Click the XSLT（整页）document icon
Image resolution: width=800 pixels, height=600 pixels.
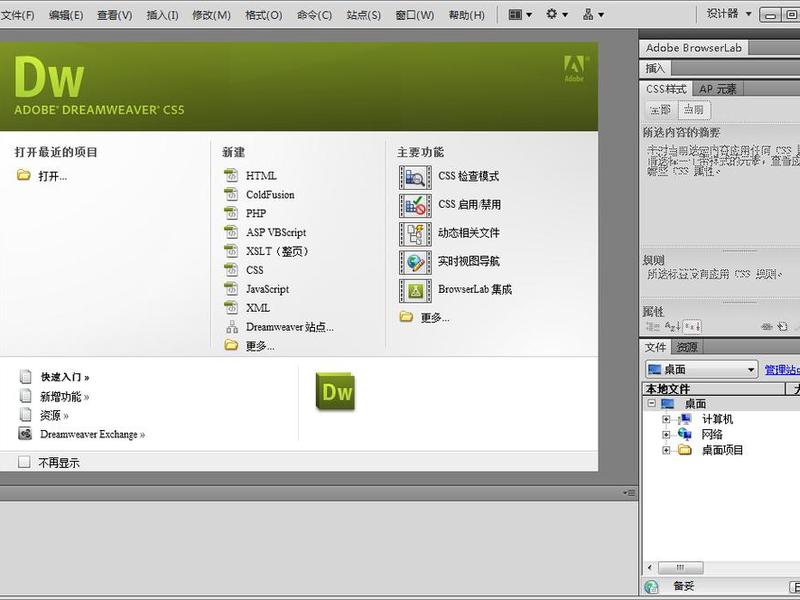coord(231,251)
